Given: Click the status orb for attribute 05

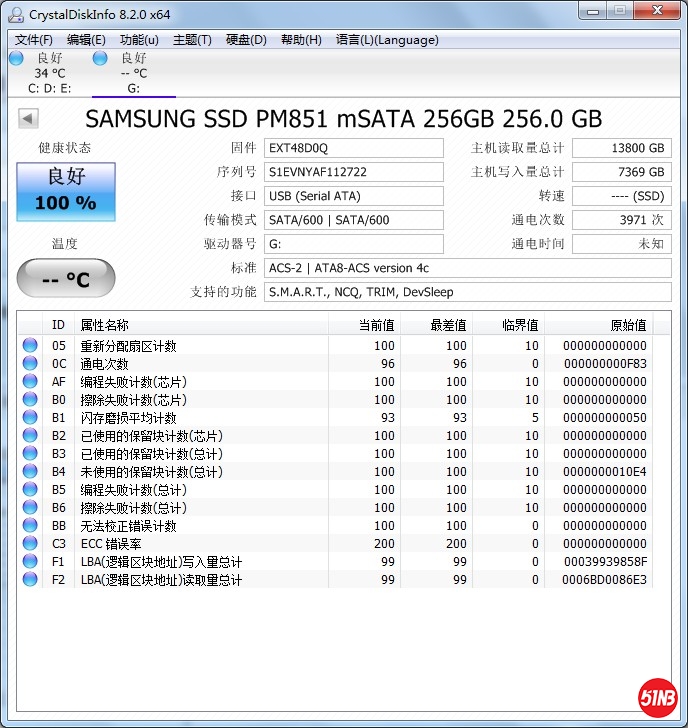Looking at the screenshot, I should (30, 346).
